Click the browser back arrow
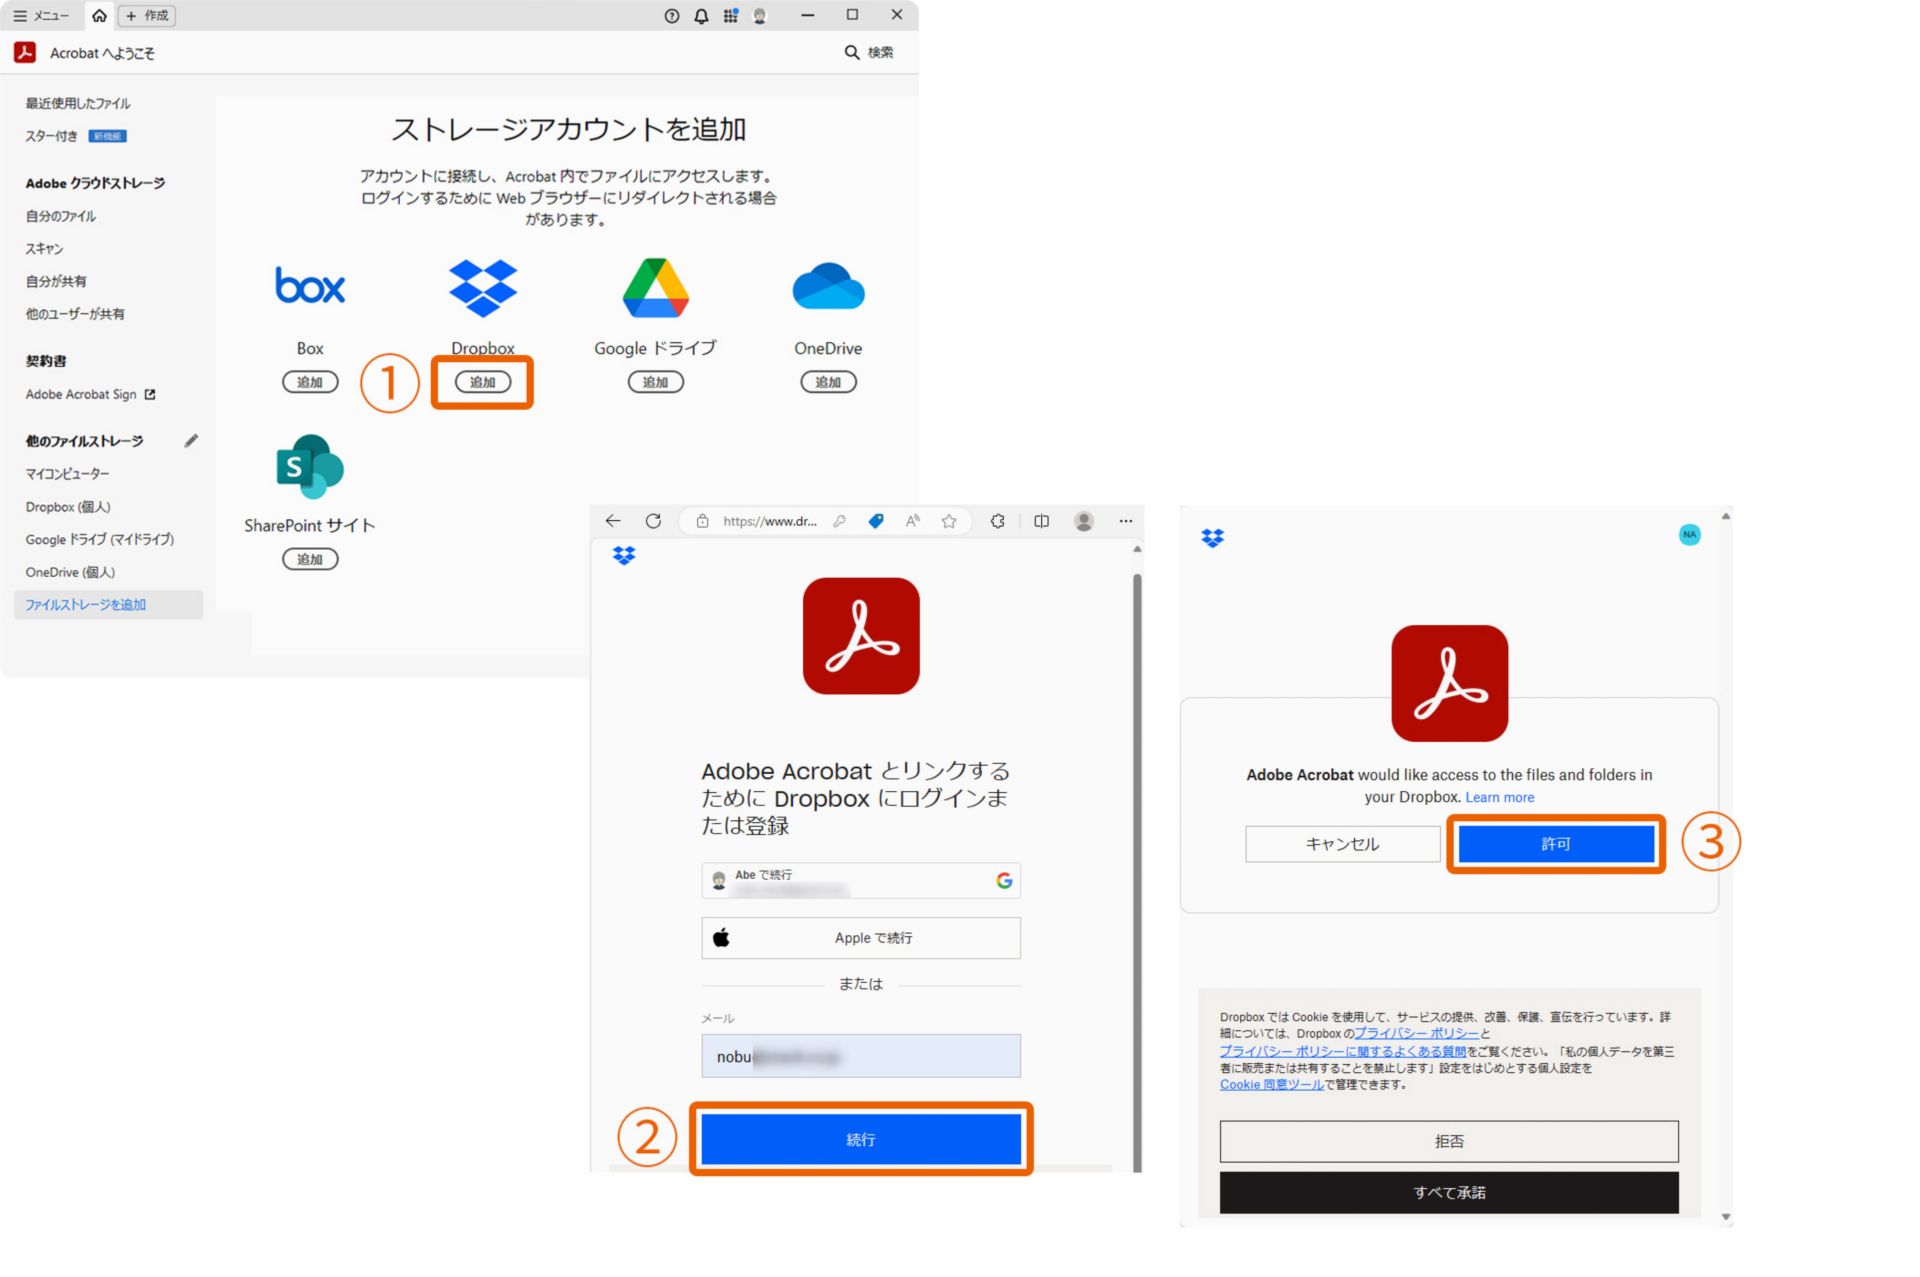The height and width of the screenshot is (1277, 1920). 613,521
